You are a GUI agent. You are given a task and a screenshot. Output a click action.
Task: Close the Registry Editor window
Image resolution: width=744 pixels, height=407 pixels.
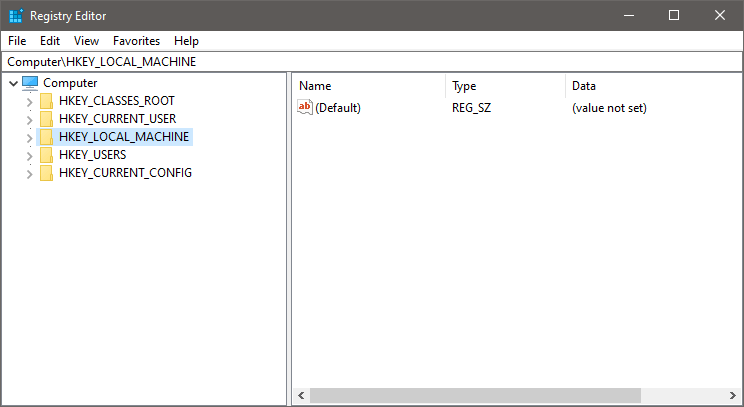pos(720,16)
